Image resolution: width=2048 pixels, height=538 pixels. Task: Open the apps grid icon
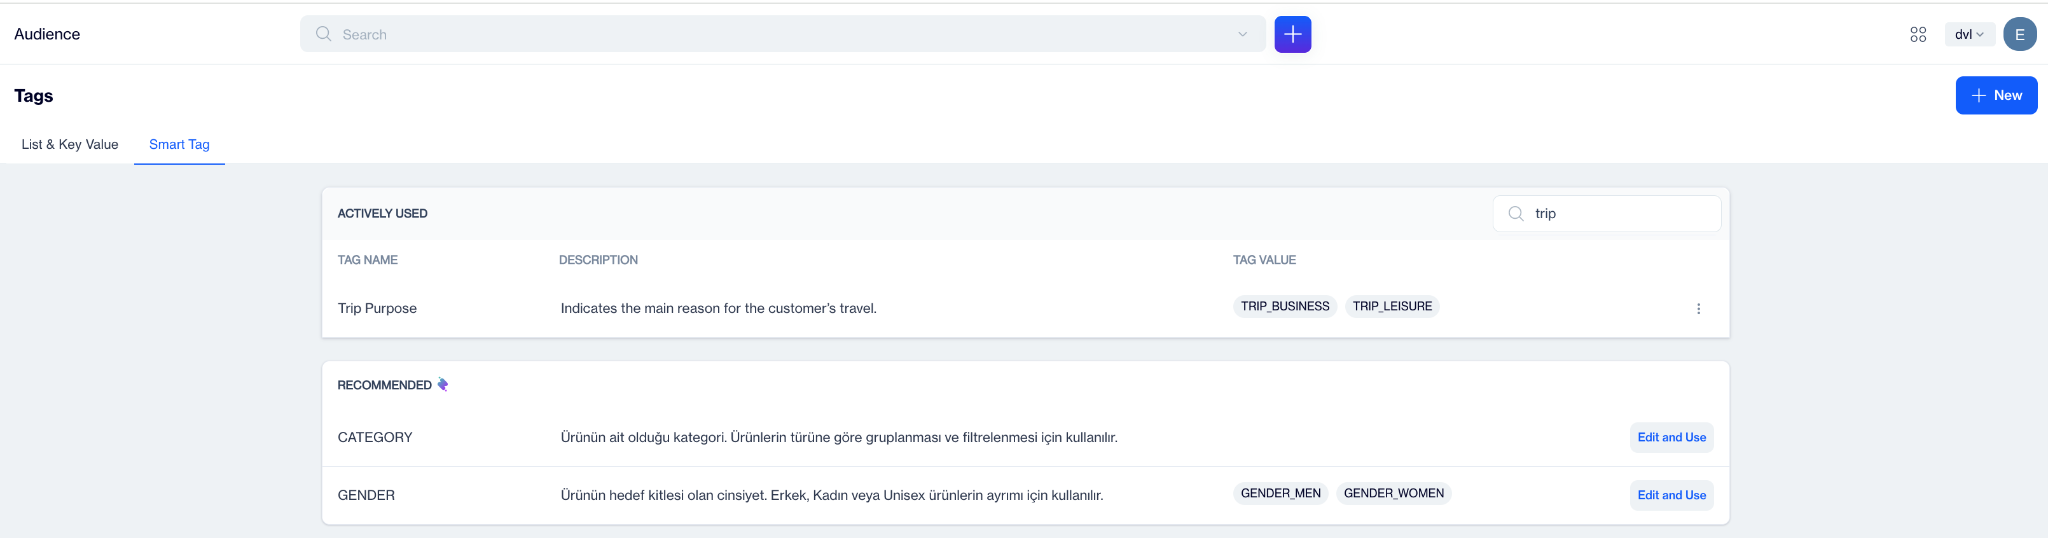[x=1917, y=34]
